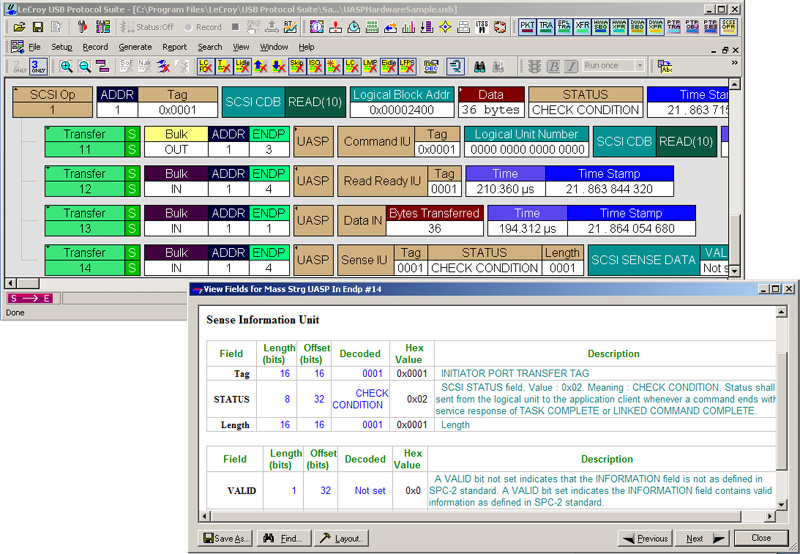Click the READ(10) SCSI CDB dark green cell
The height and width of the screenshot is (554, 800).
316,101
